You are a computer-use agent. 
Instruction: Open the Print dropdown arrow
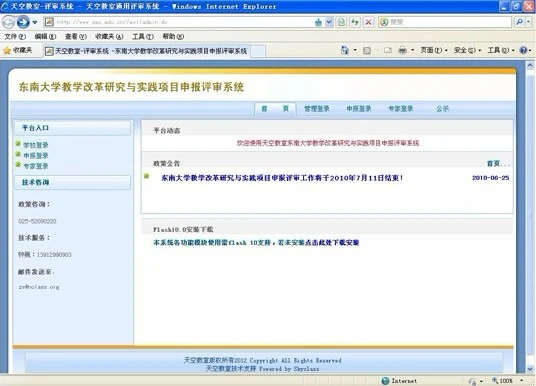pos(413,51)
